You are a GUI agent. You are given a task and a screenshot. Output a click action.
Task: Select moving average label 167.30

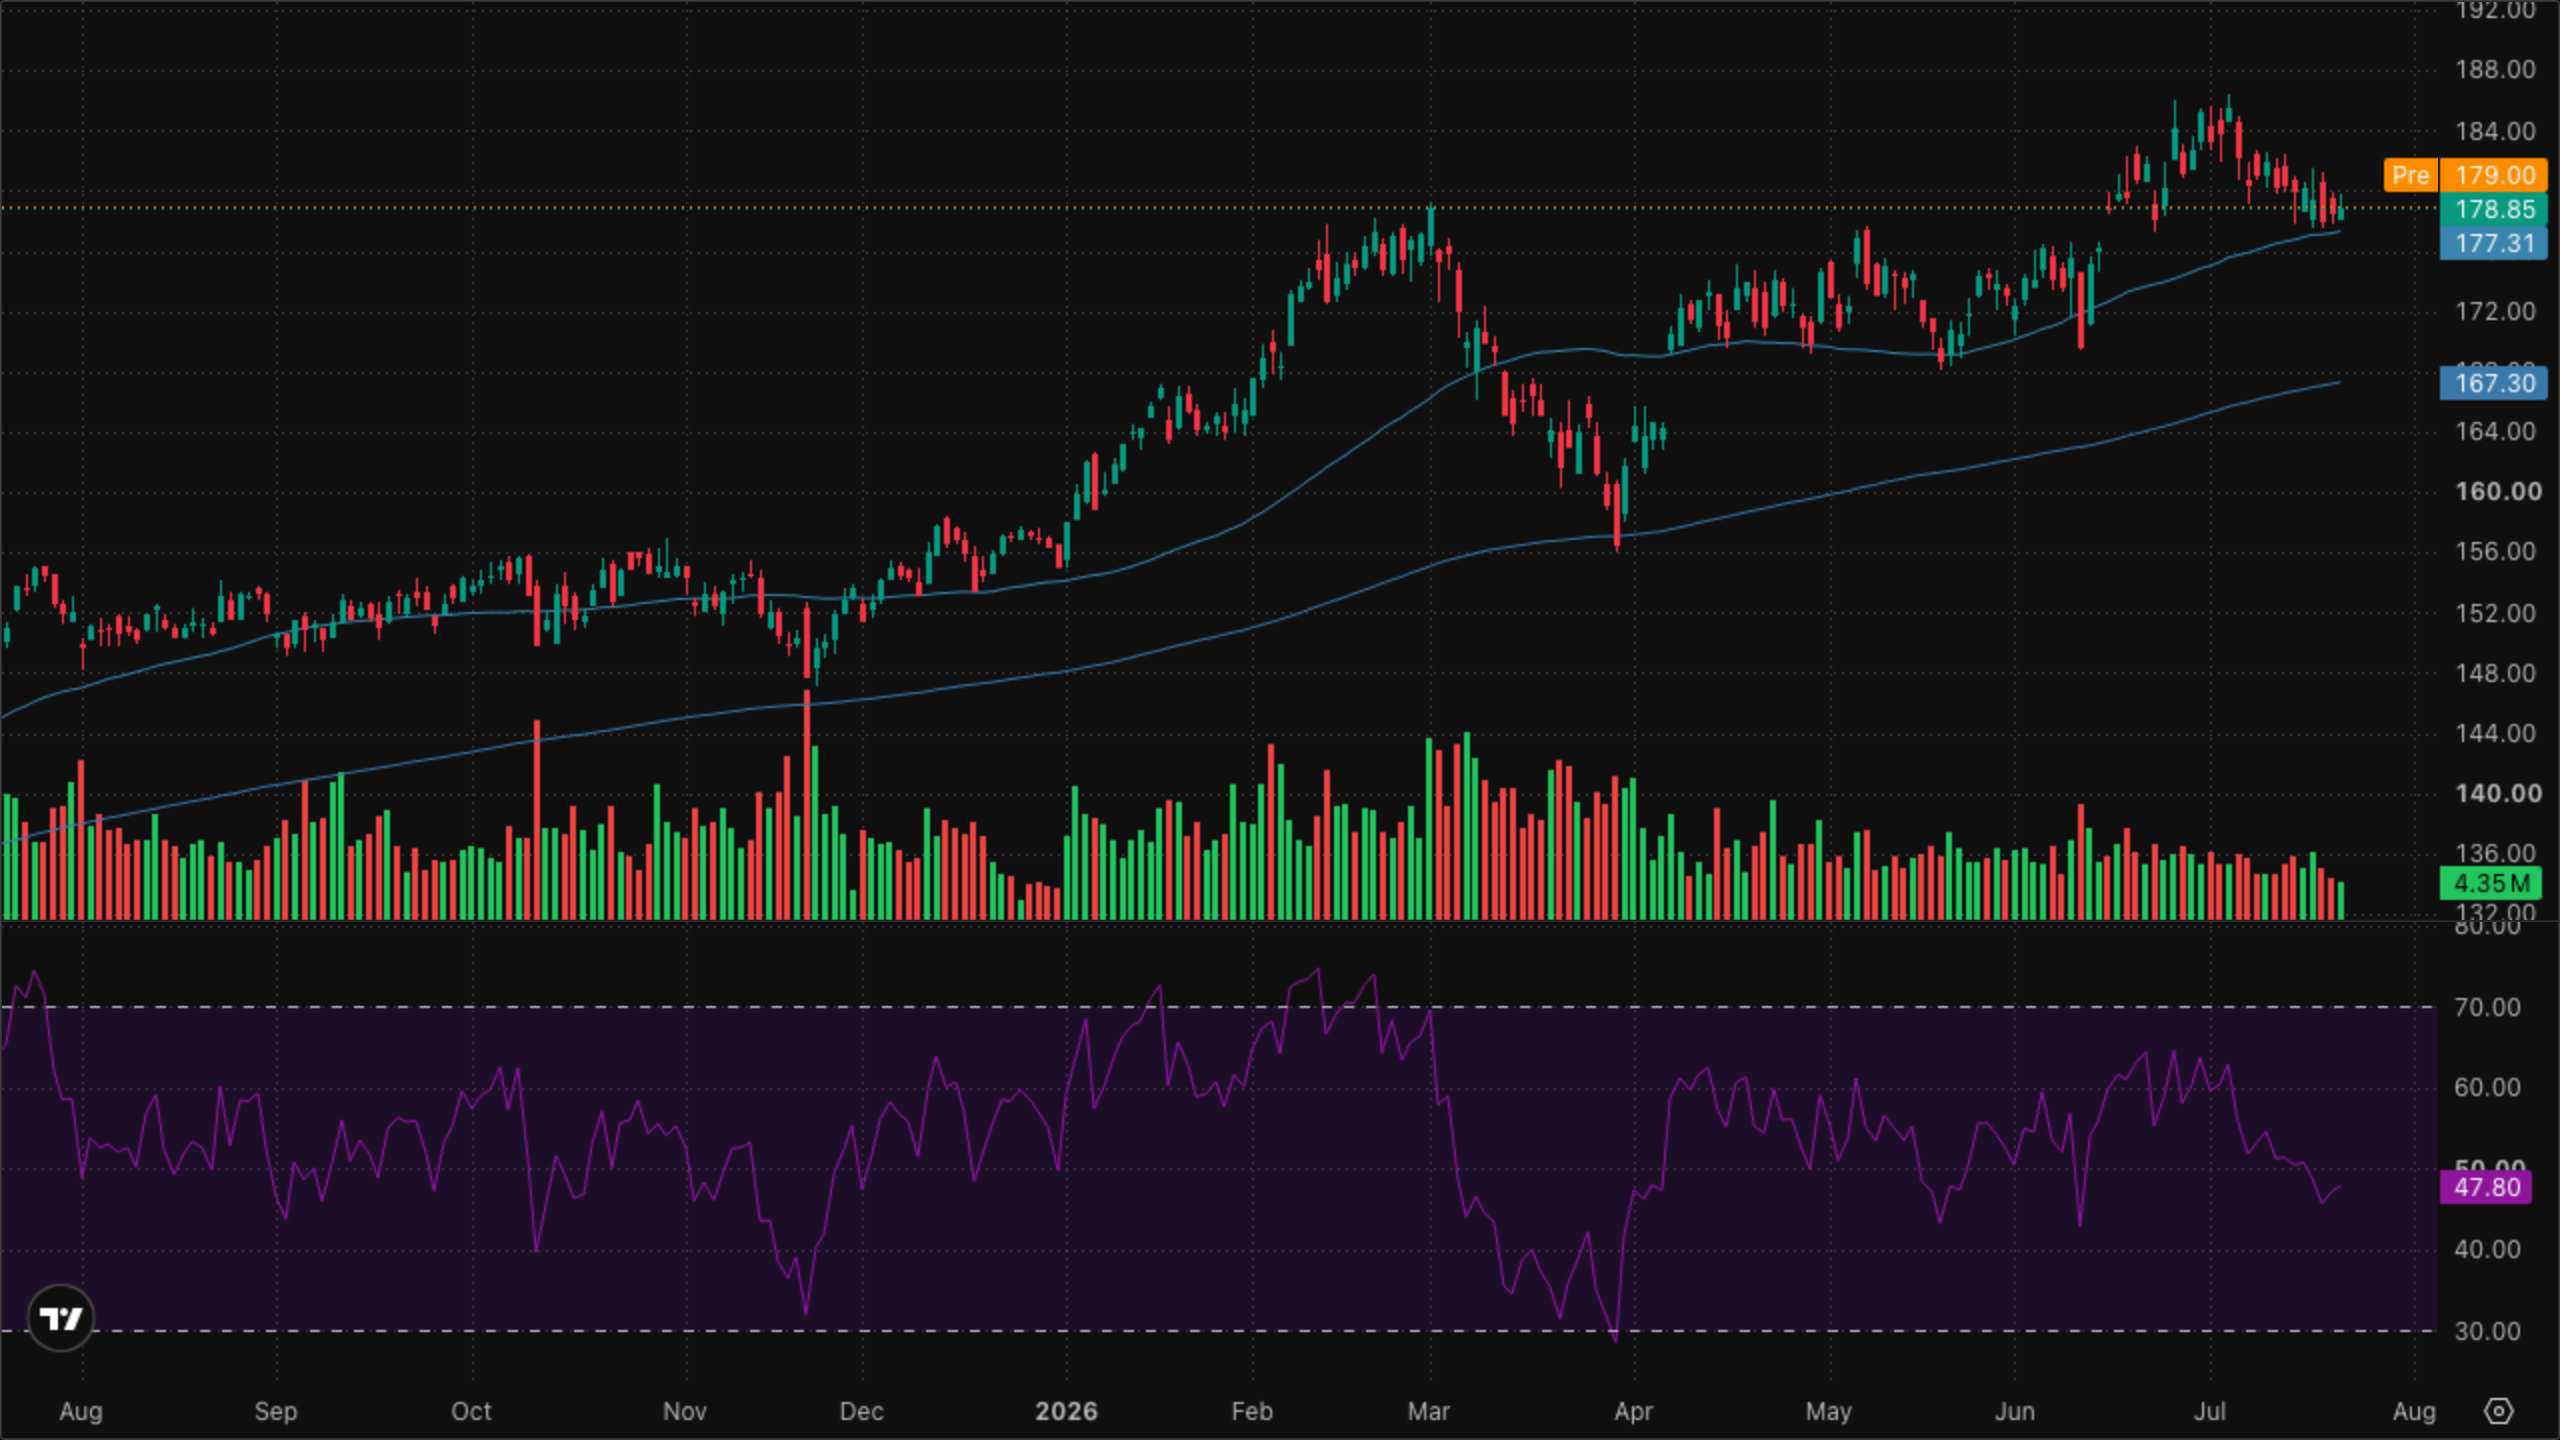2494,383
